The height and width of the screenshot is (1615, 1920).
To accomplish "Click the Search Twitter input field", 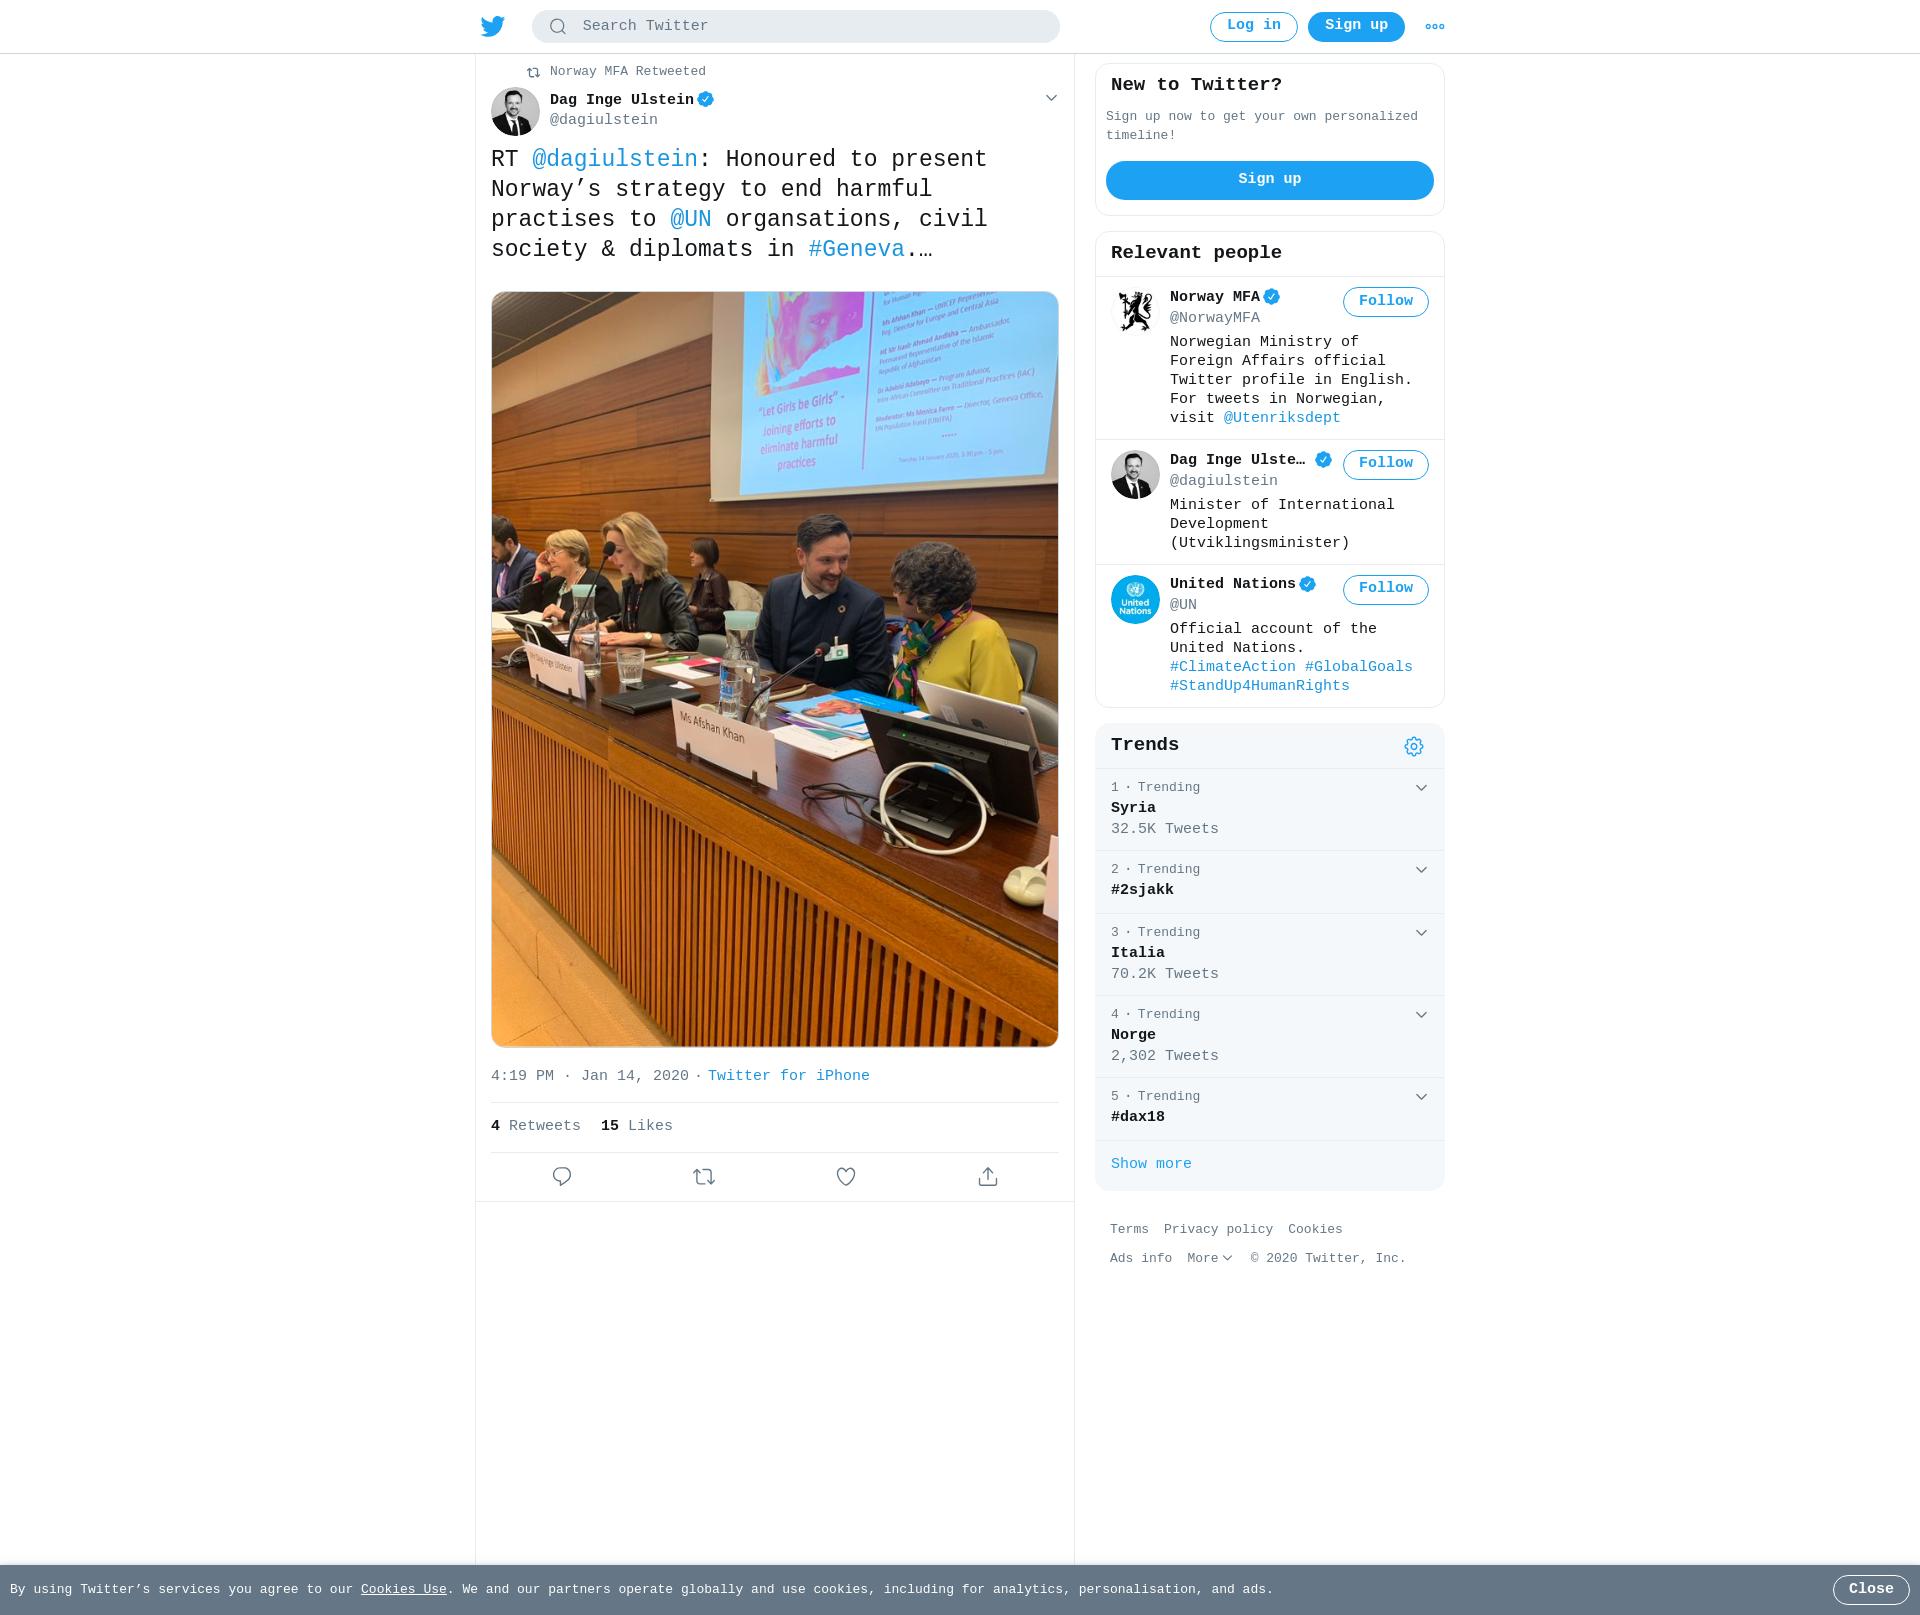I will pos(796,27).
